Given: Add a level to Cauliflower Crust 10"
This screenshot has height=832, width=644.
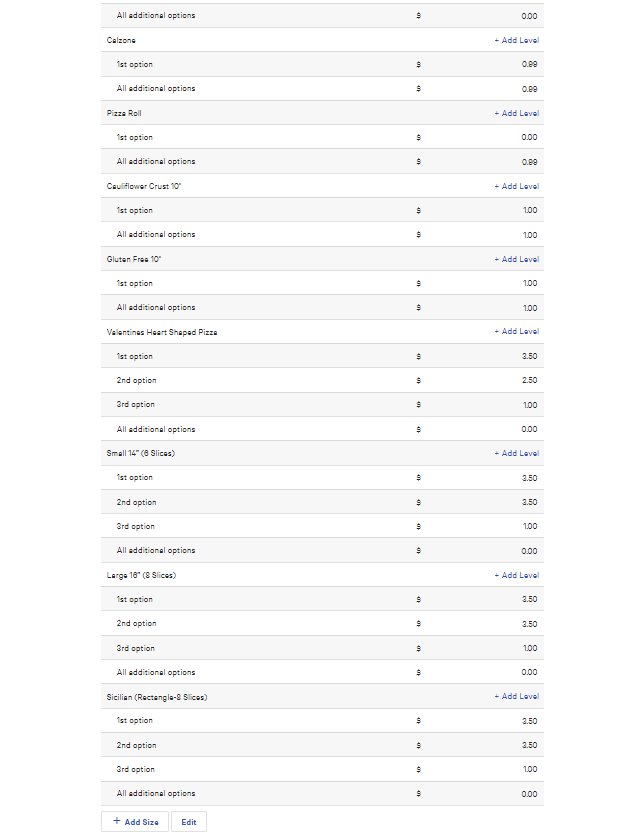Looking at the screenshot, I should pos(516,187).
